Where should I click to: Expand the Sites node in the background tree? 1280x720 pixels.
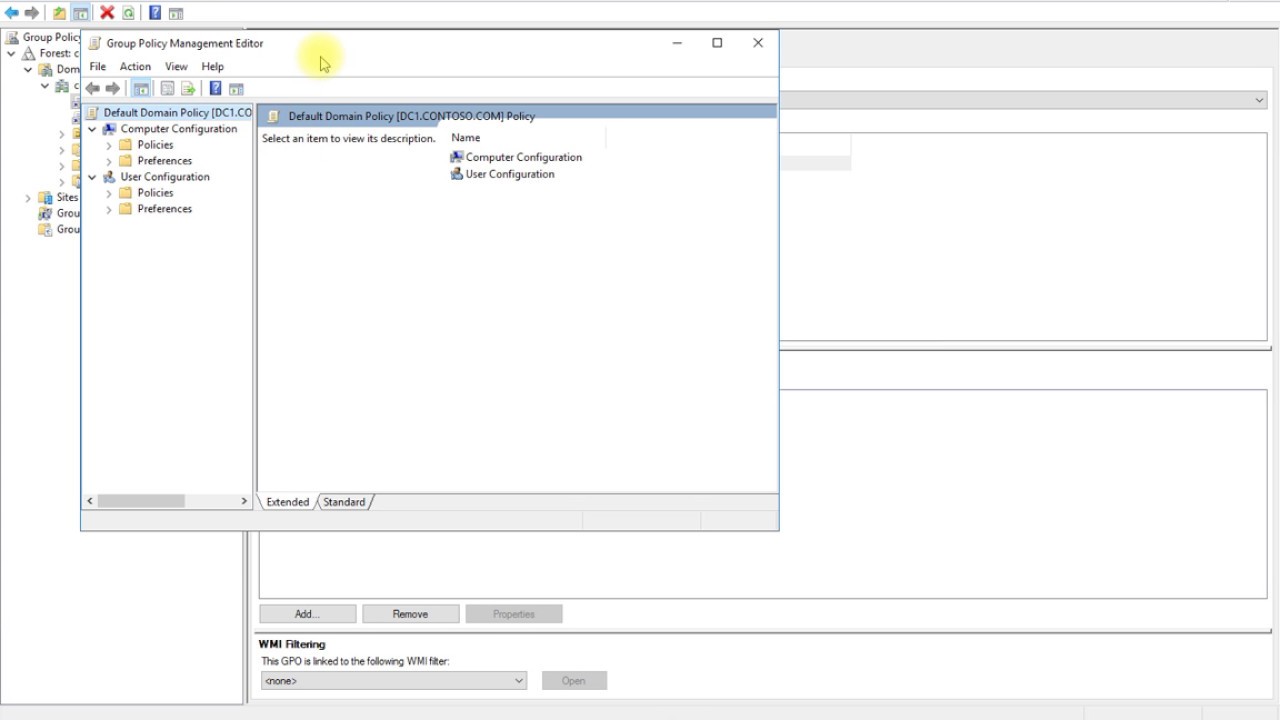28,198
